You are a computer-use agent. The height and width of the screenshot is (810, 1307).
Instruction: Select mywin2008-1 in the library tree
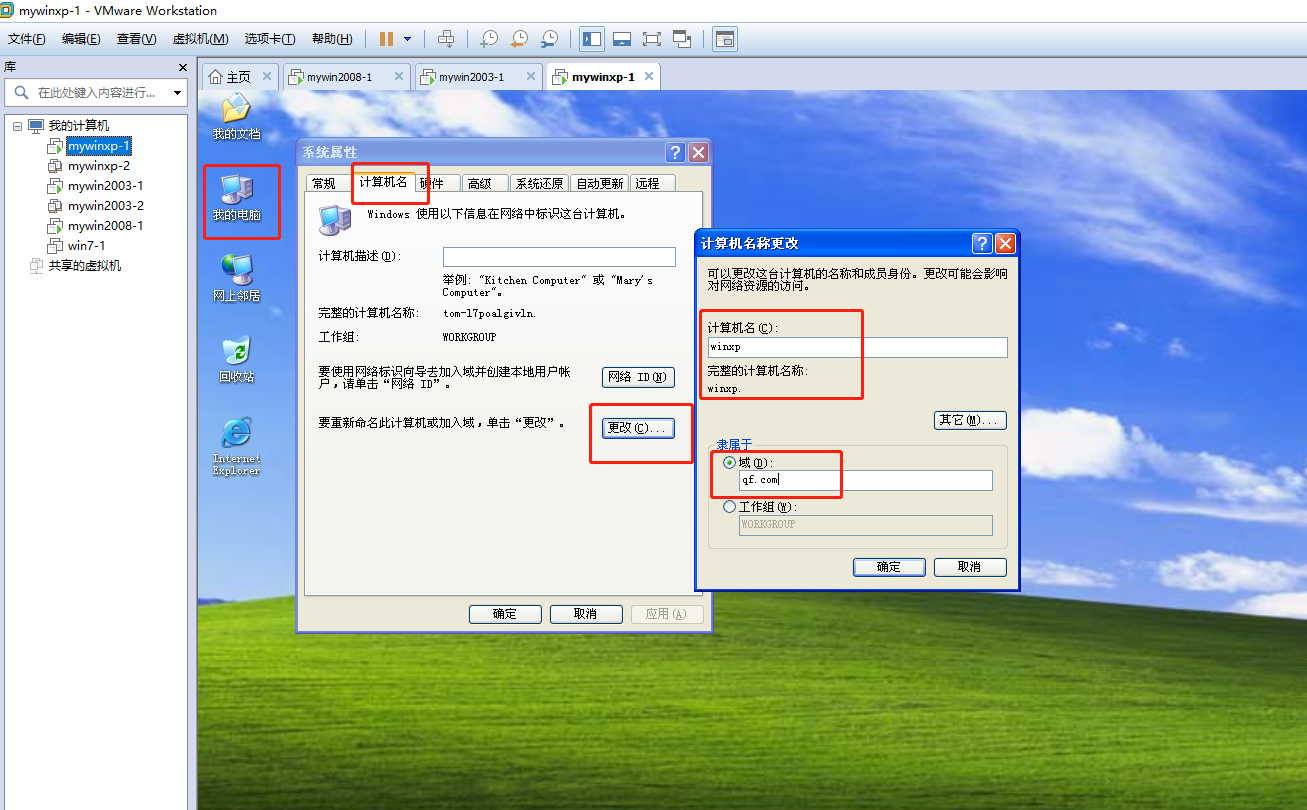click(x=105, y=226)
